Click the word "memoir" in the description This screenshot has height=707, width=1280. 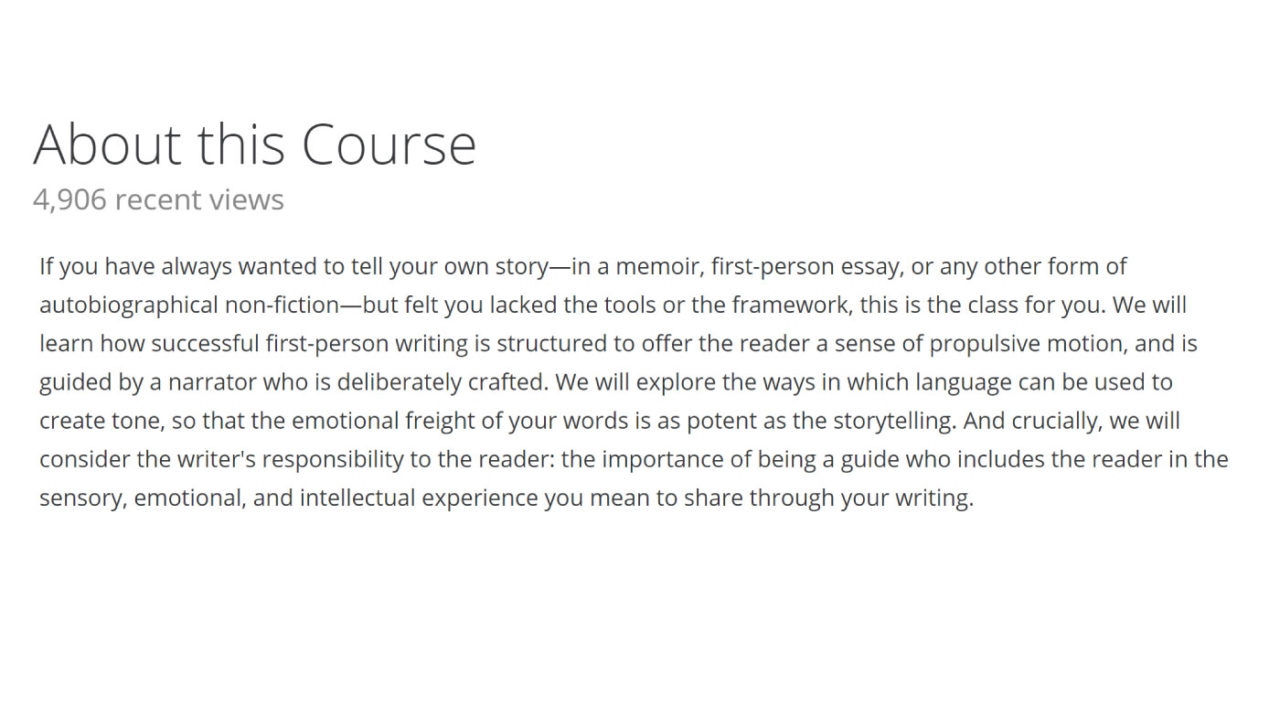pos(656,267)
